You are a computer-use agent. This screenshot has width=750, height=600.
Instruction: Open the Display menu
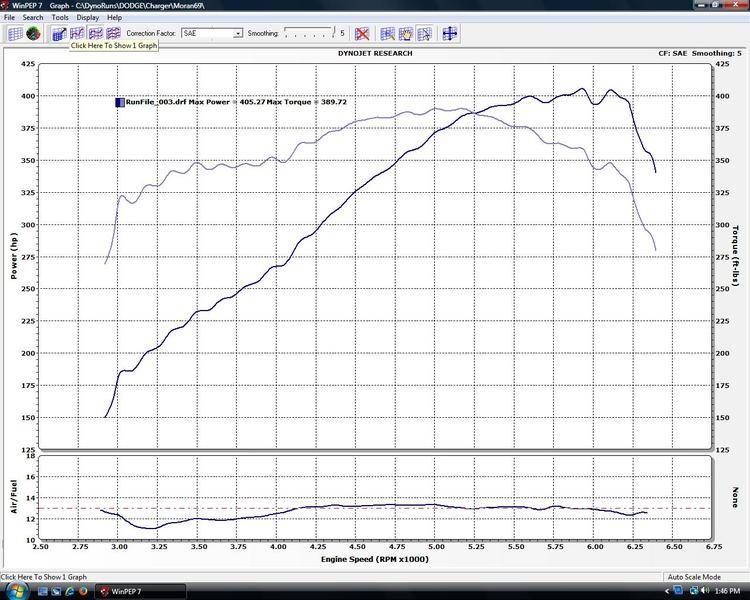[x=88, y=17]
